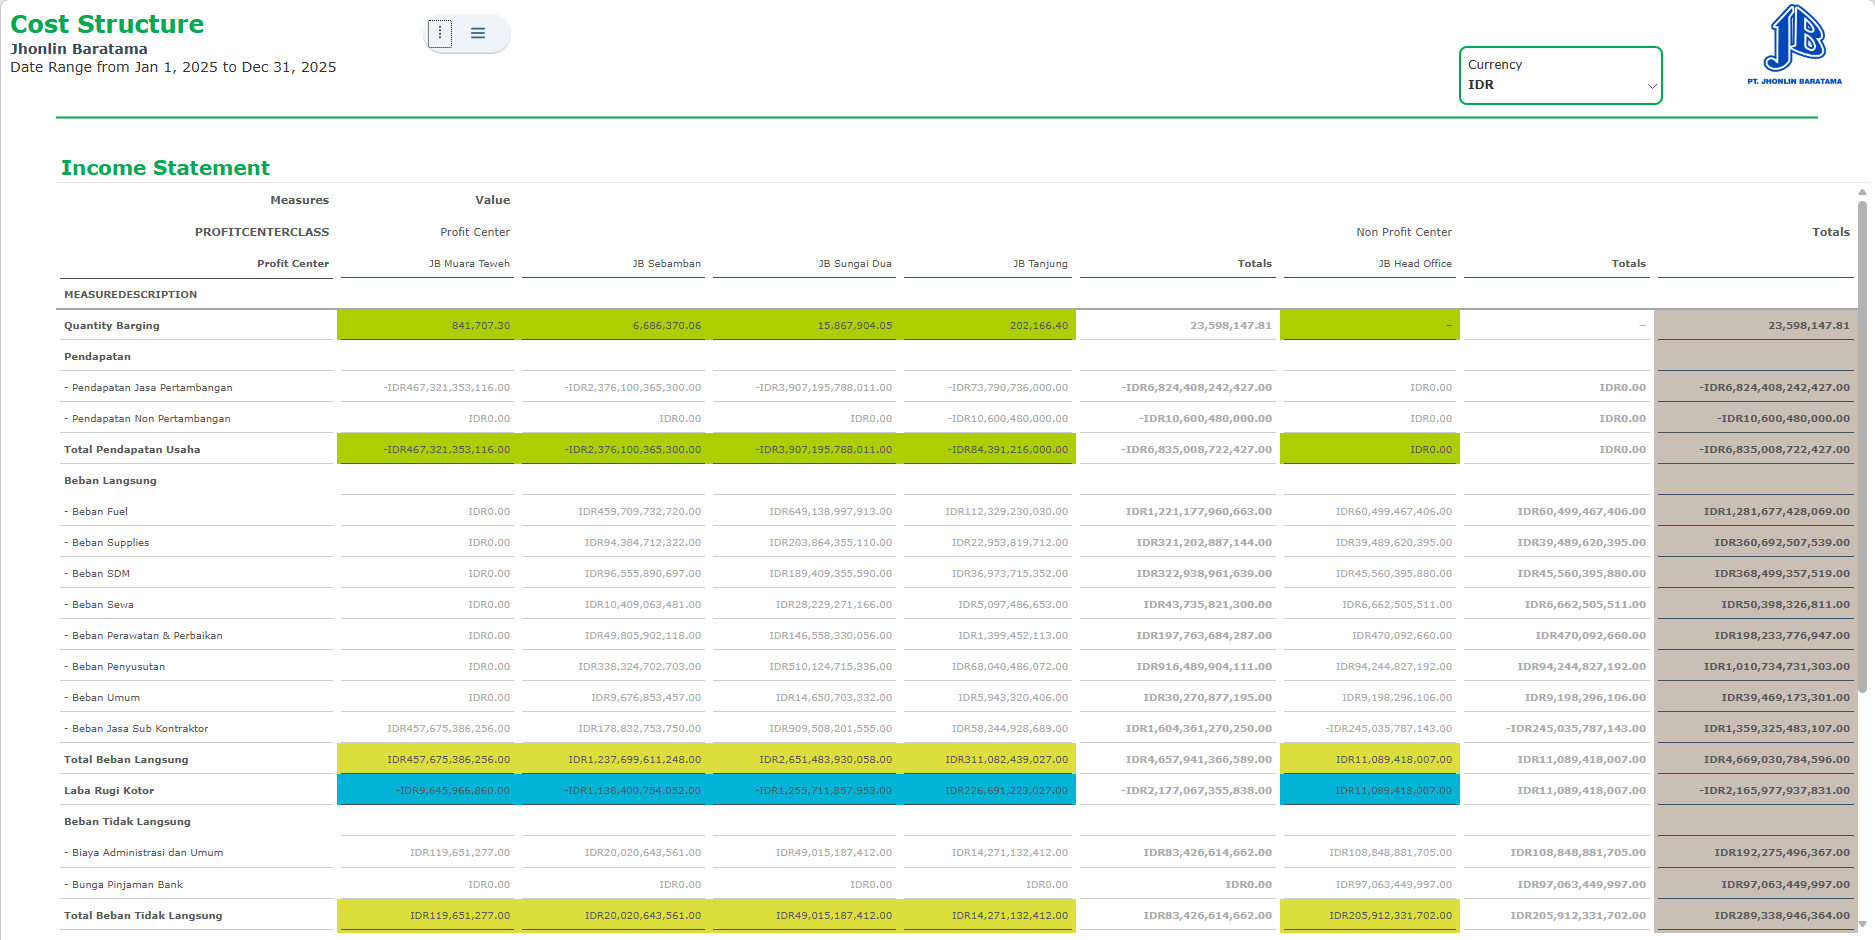The height and width of the screenshot is (940, 1875).
Task: Select the Beban Fuel row label
Action: (x=96, y=512)
